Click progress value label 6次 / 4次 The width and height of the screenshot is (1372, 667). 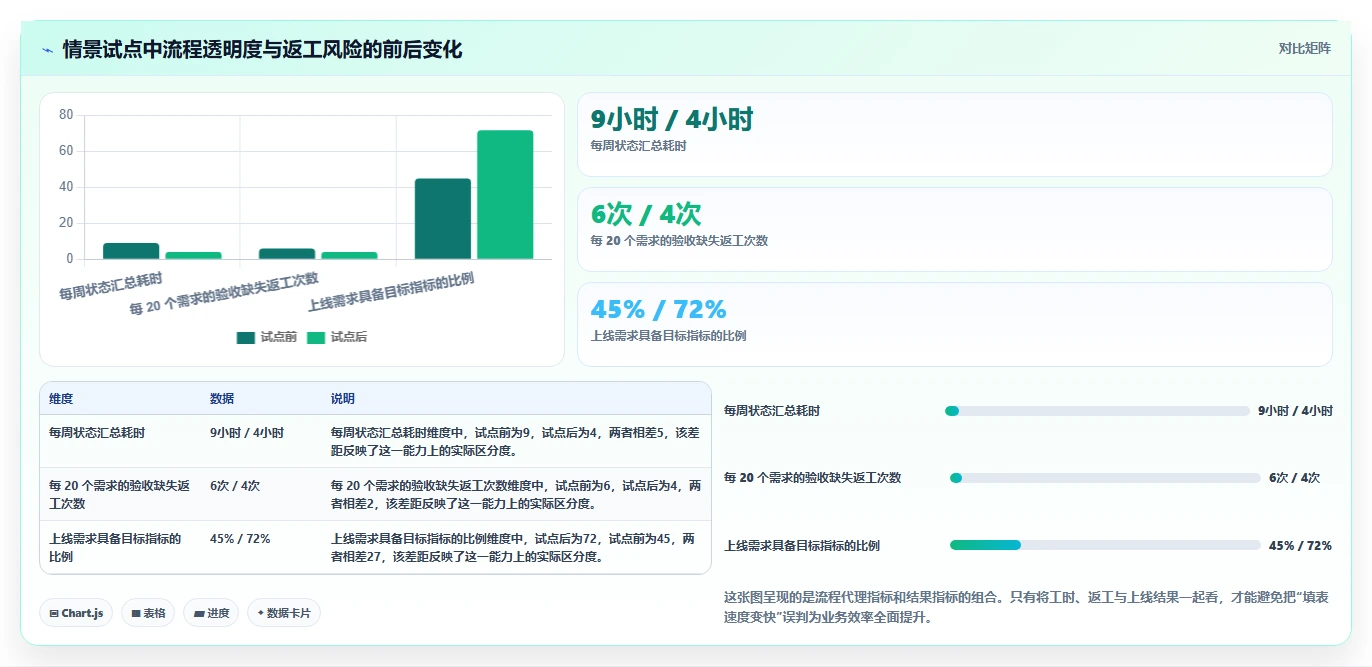[x=1294, y=478]
